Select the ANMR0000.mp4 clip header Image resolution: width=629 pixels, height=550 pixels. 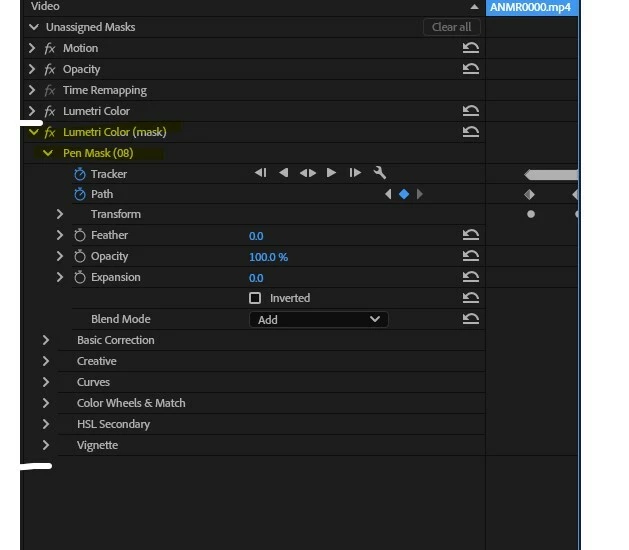[532, 8]
